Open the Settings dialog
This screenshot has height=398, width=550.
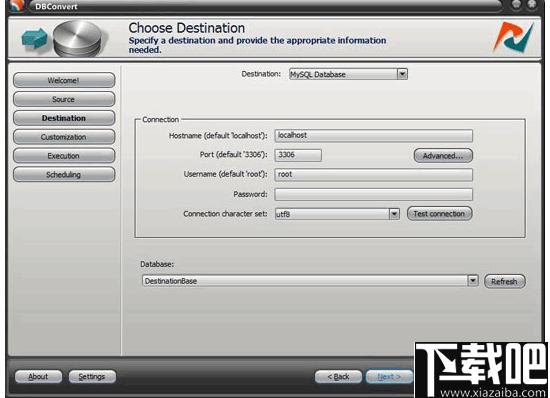[92, 377]
